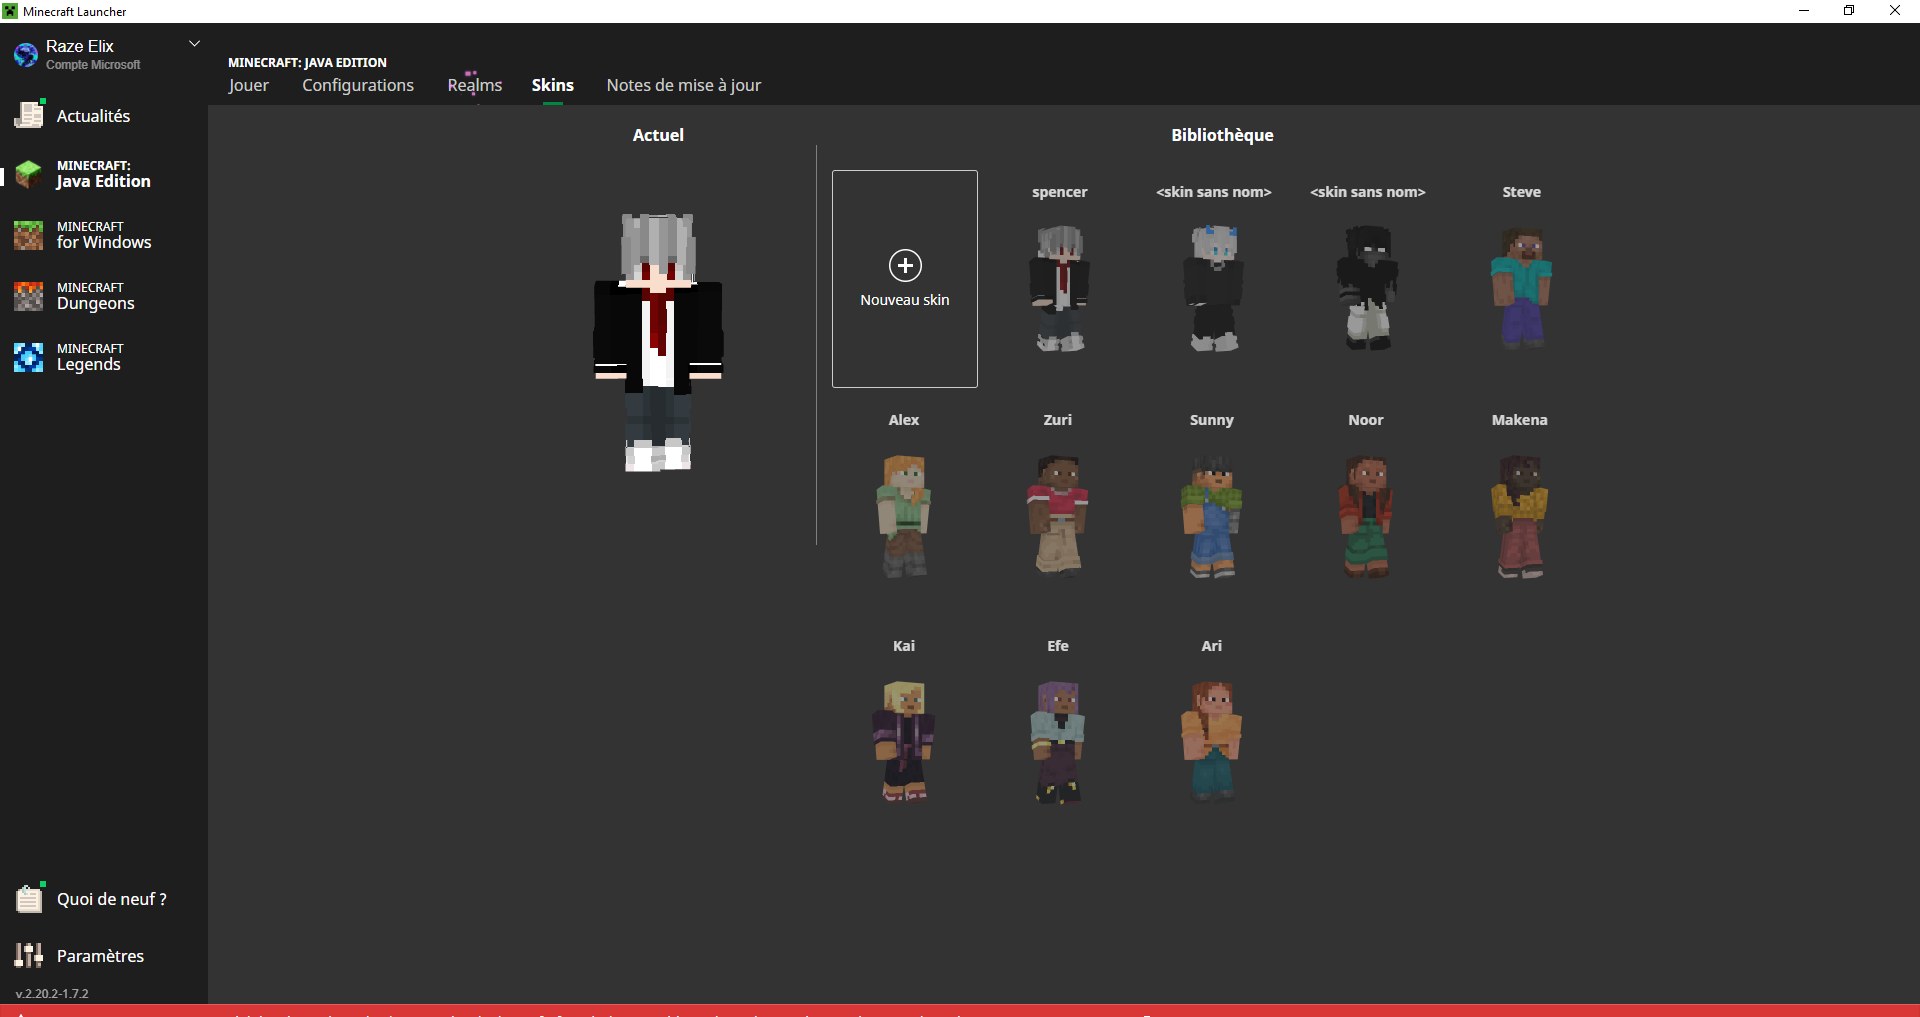
Task: Open the Configurations tab
Action: coord(358,85)
